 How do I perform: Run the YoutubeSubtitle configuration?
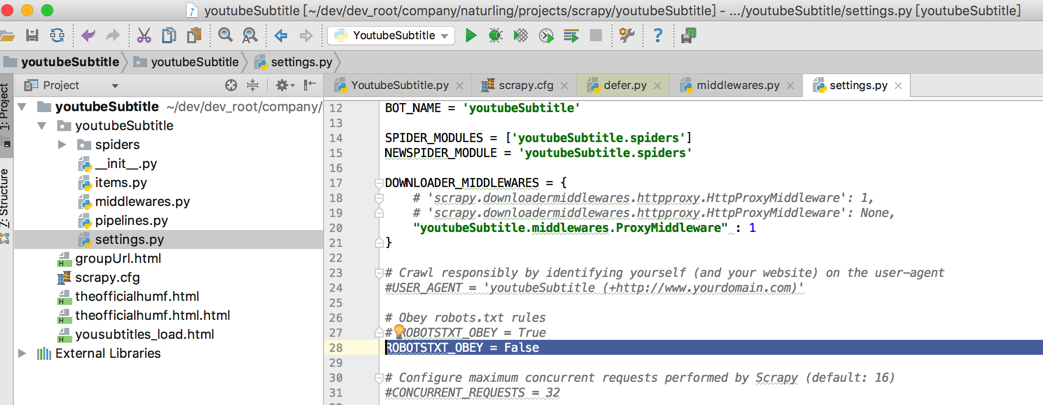click(471, 36)
